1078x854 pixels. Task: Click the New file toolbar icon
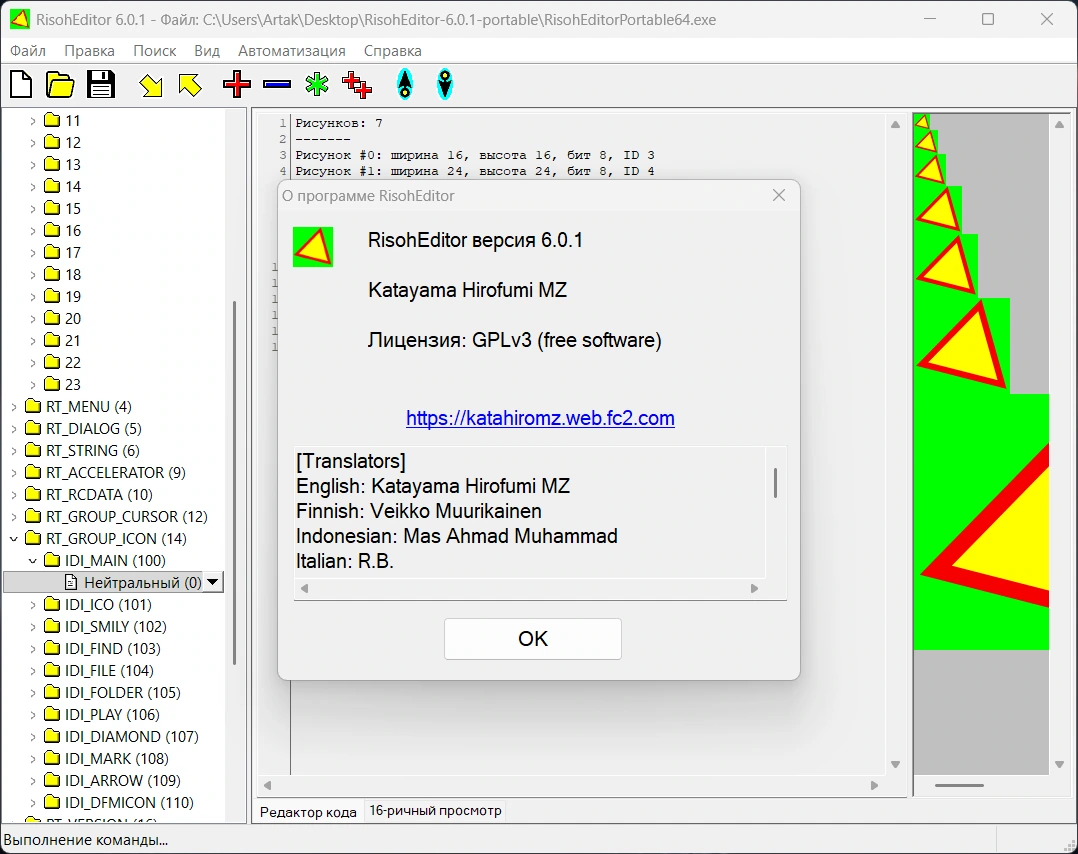[21, 85]
